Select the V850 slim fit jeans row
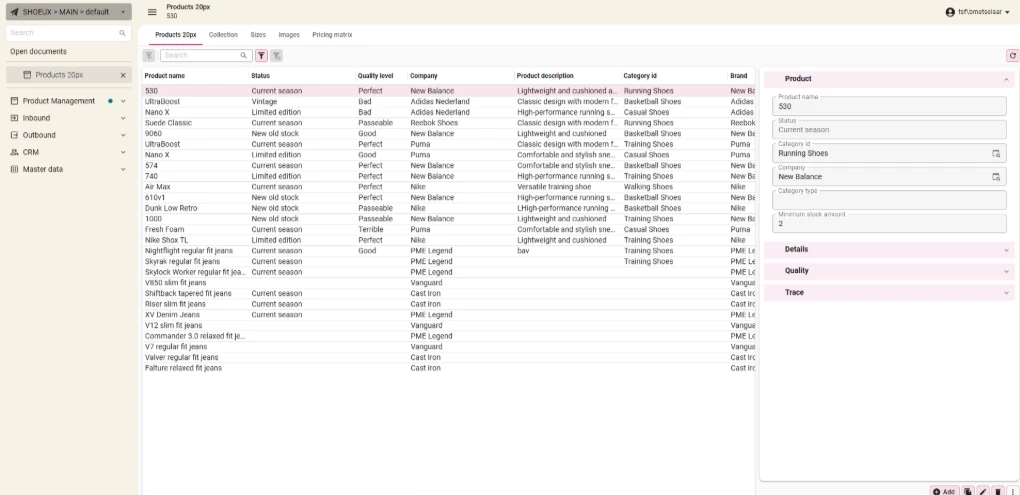Image resolution: width=1020 pixels, height=495 pixels. 448,283
